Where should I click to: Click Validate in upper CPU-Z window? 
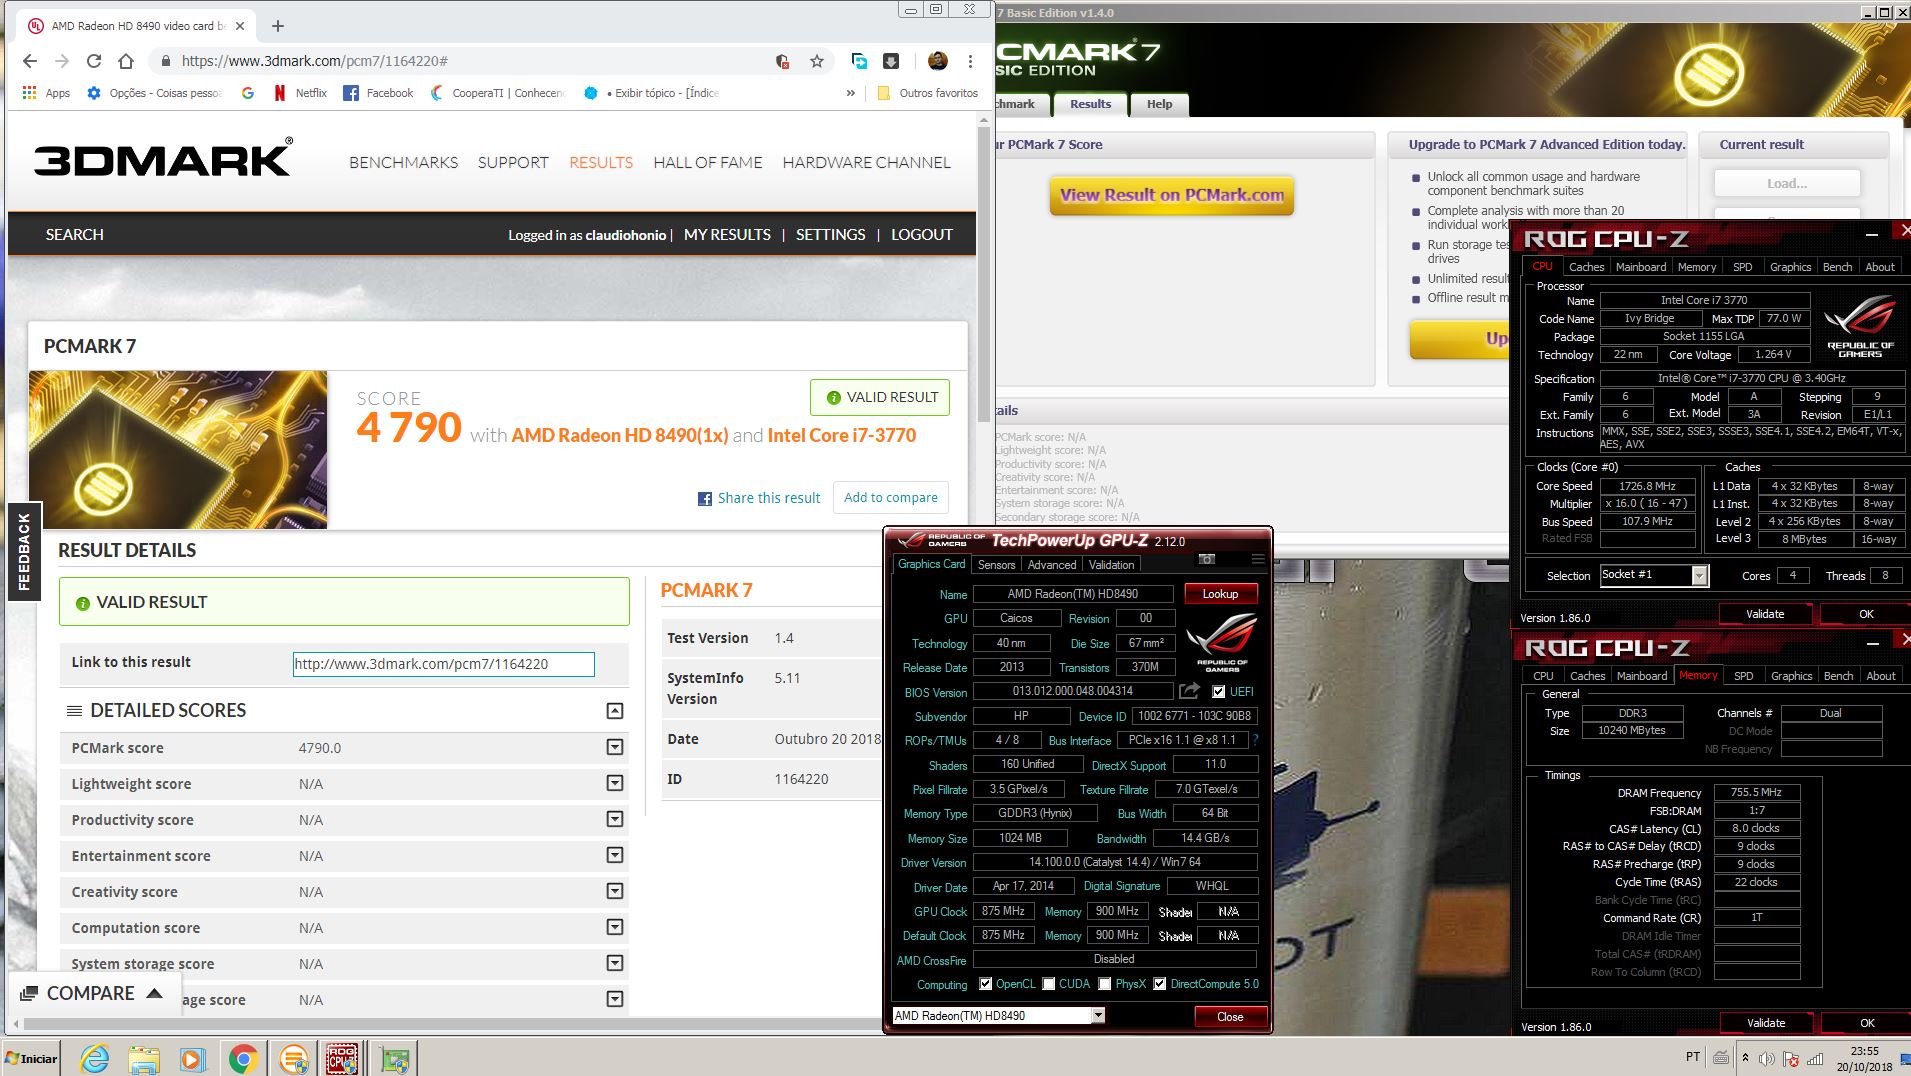[1765, 614]
